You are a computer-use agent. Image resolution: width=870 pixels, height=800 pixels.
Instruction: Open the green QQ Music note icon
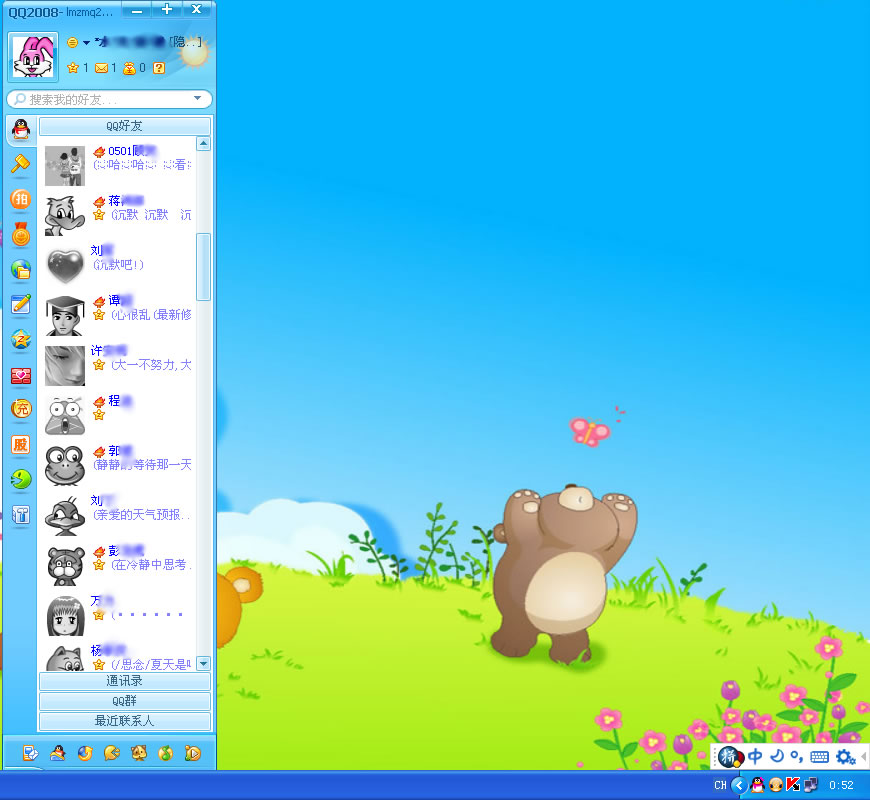(165, 753)
